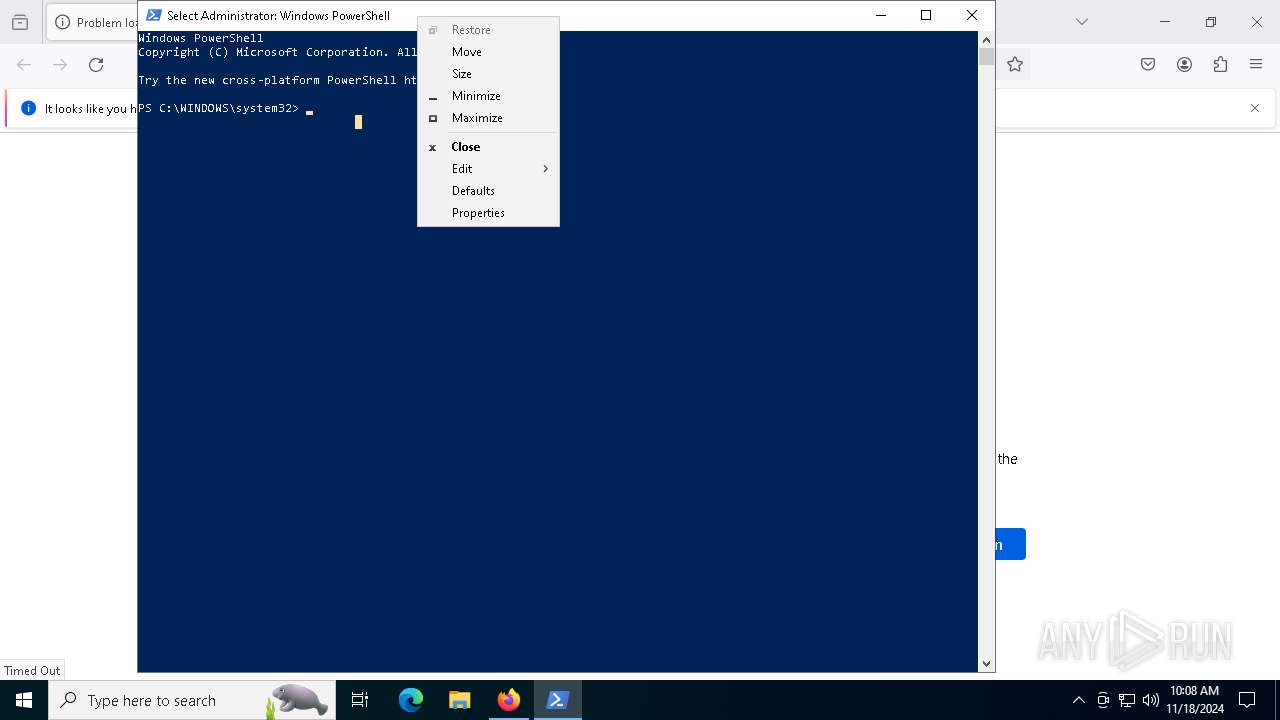Screen dimensions: 1280x720
Task: Click the info icon in Firefox notification
Action: (x=28, y=108)
